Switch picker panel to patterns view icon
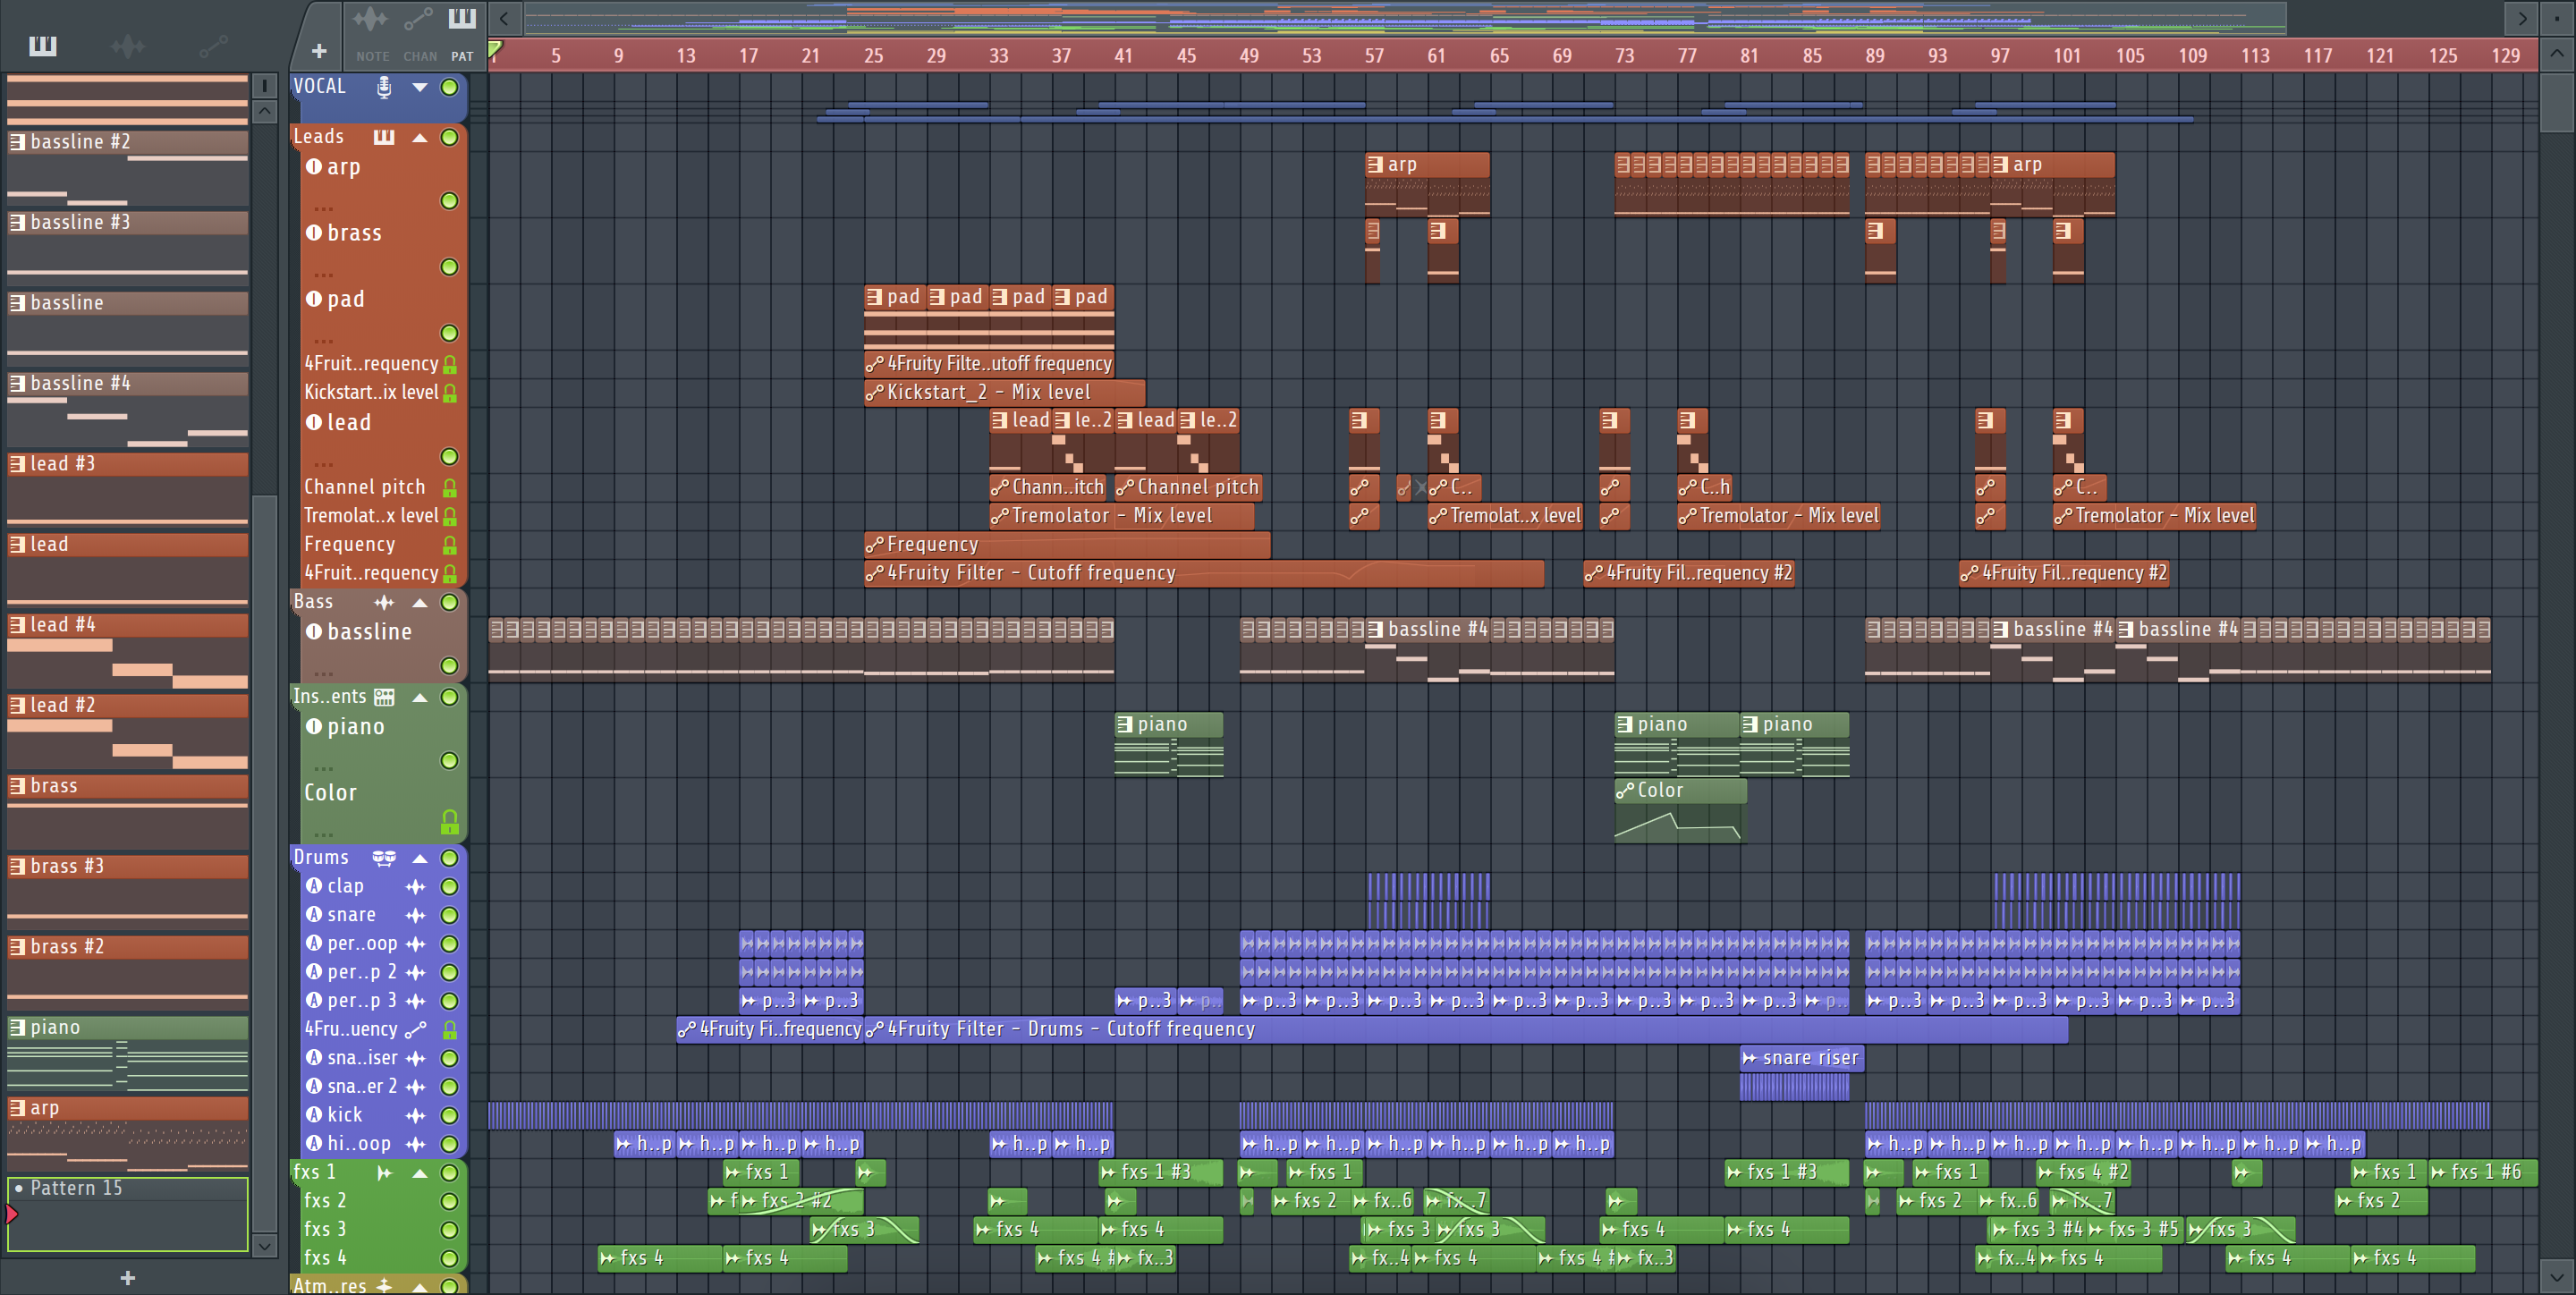The image size is (2576, 1295). (x=43, y=45)
